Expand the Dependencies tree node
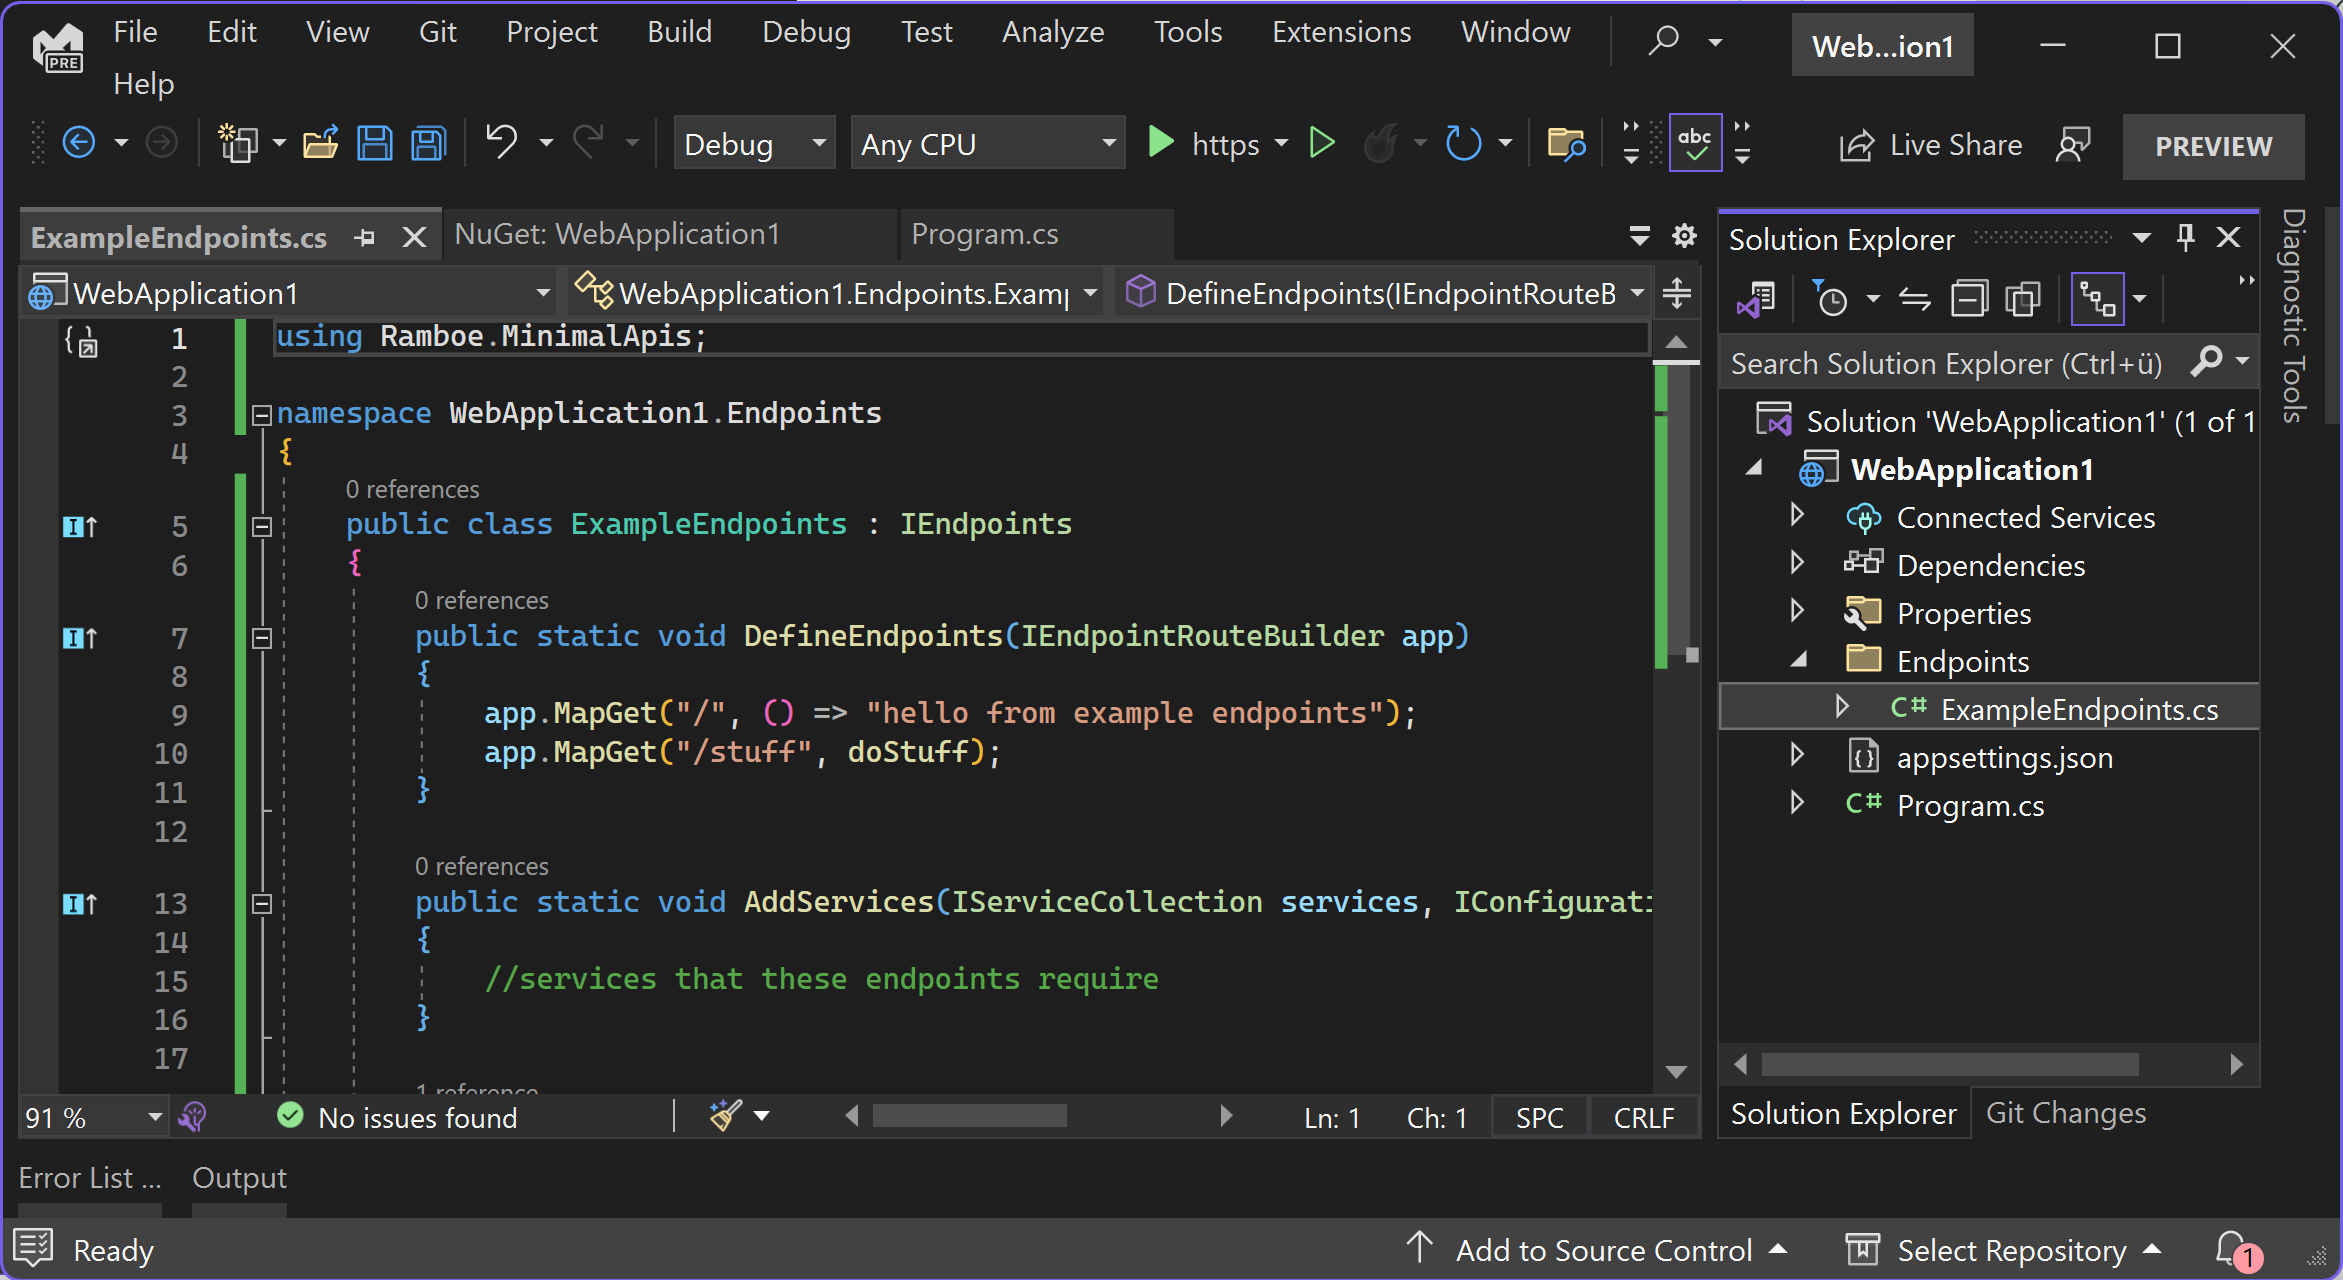Image resolution: width=2343 pixels, height=1280 pixels. (x=1797, y=564)
